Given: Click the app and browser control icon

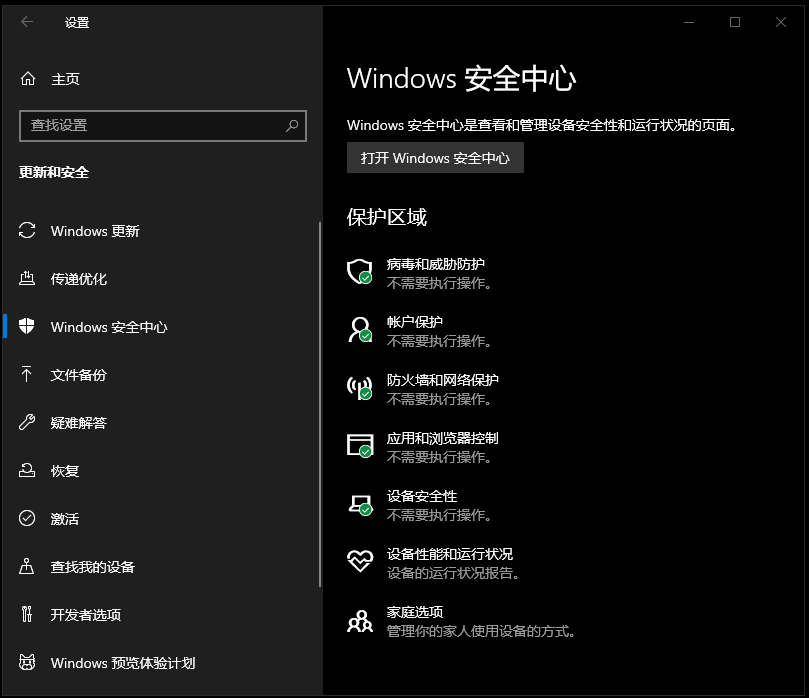Looking at the screenshot, I should [359, 446].
